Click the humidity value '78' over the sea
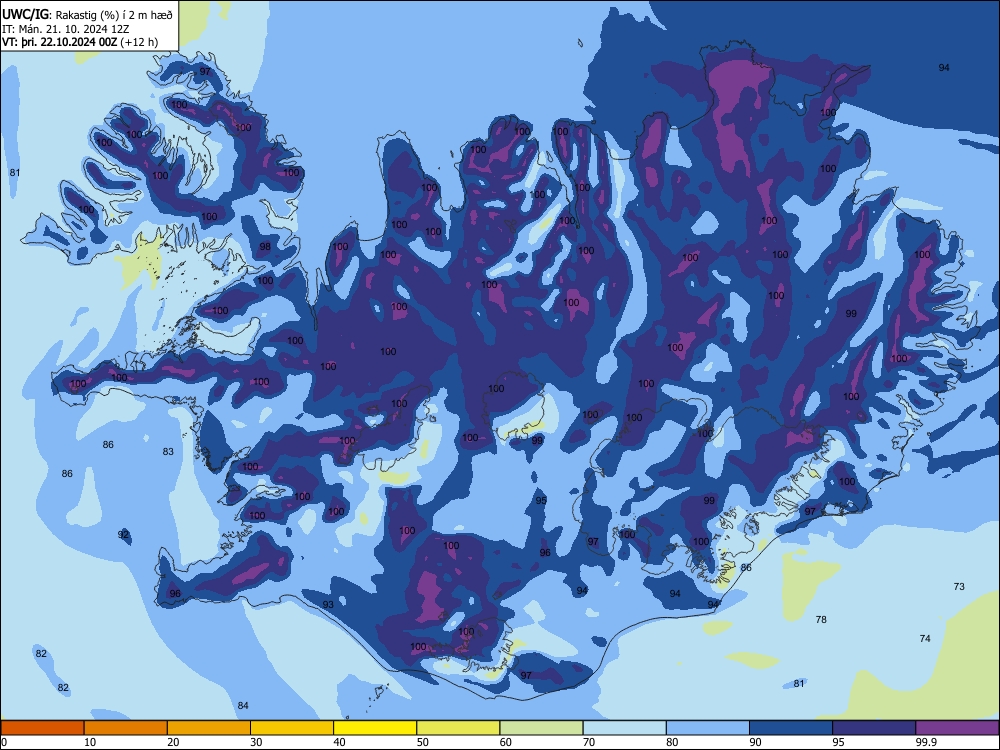 [821, 619]
